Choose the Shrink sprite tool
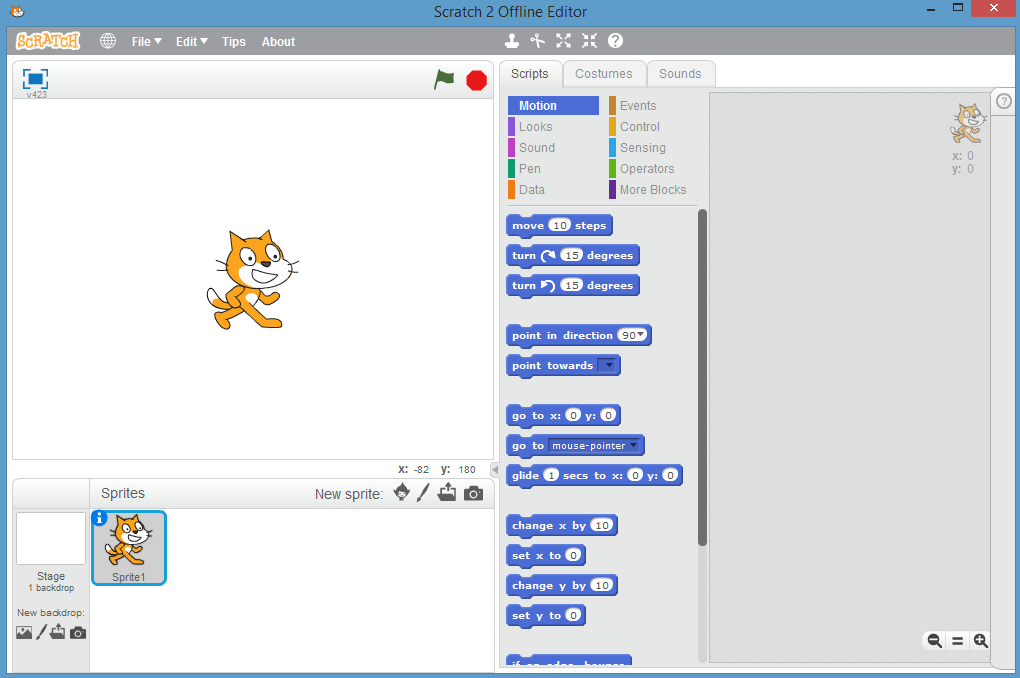1020x678 pixels. [589, 41]
